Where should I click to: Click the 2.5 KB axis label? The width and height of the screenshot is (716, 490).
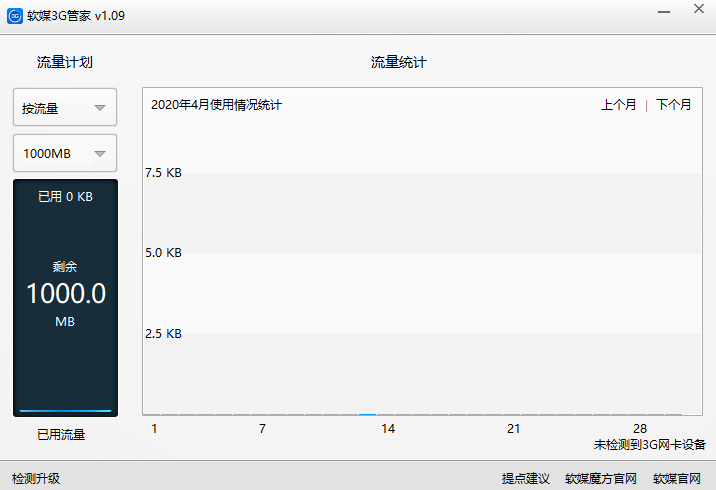[x=163, y=333]
